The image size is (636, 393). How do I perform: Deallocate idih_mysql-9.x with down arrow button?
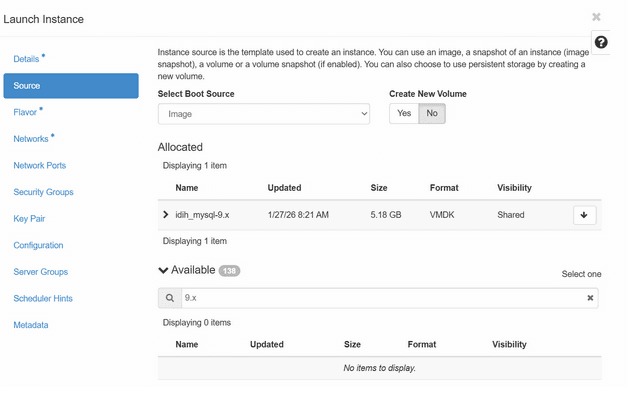click(x=584, y=215)
